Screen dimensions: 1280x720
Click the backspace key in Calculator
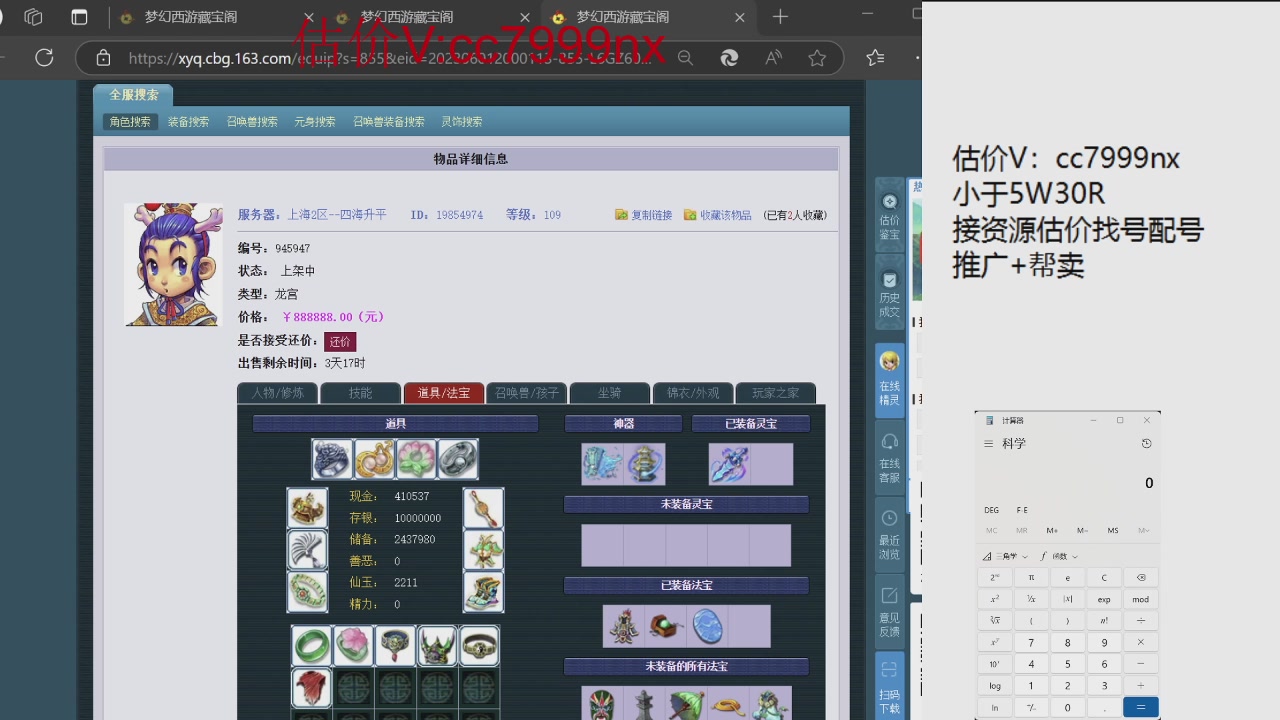click(x=1141, y=578)
